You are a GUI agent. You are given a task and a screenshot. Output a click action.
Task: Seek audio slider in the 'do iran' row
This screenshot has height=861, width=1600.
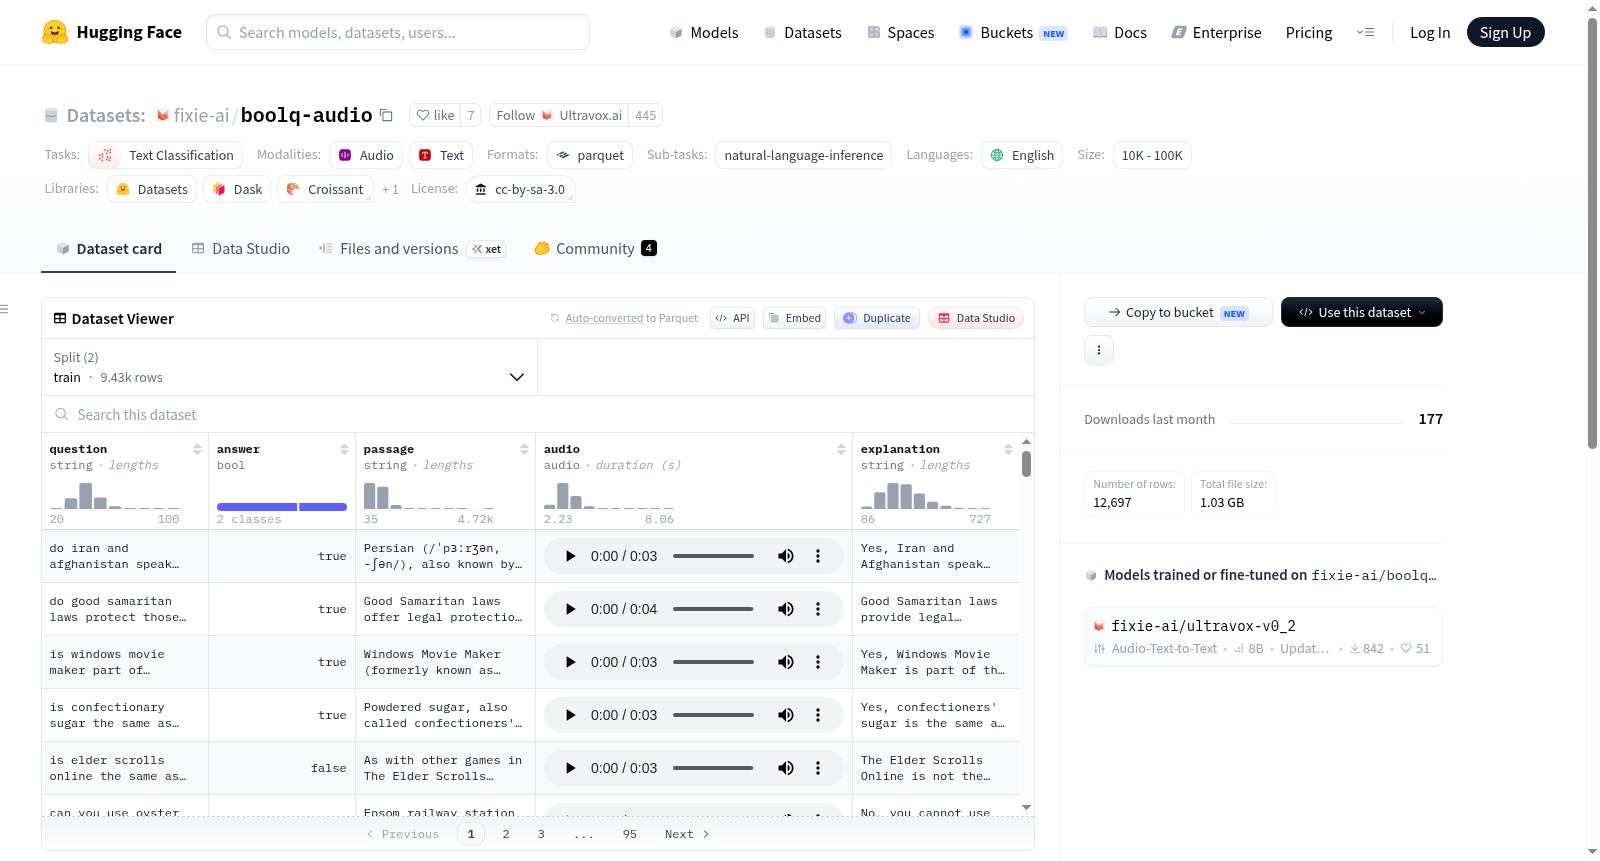click(713, 556)
